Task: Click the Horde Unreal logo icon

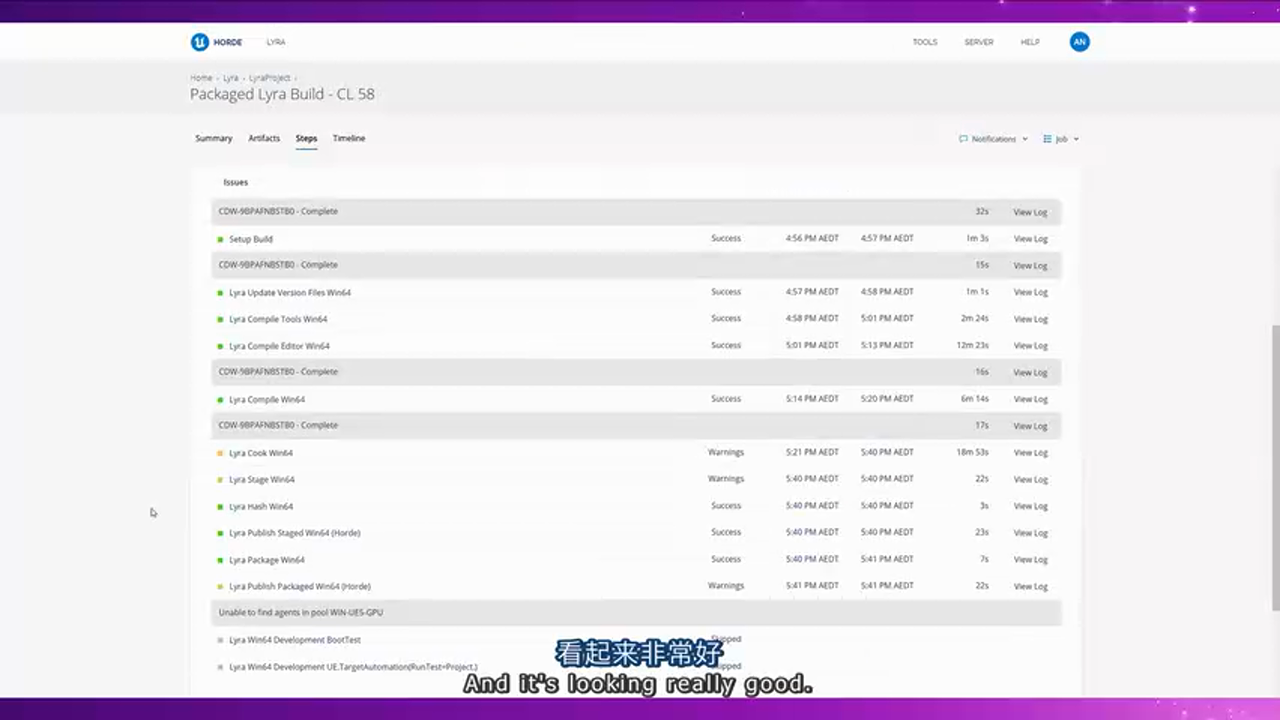Action: (200, 42)
